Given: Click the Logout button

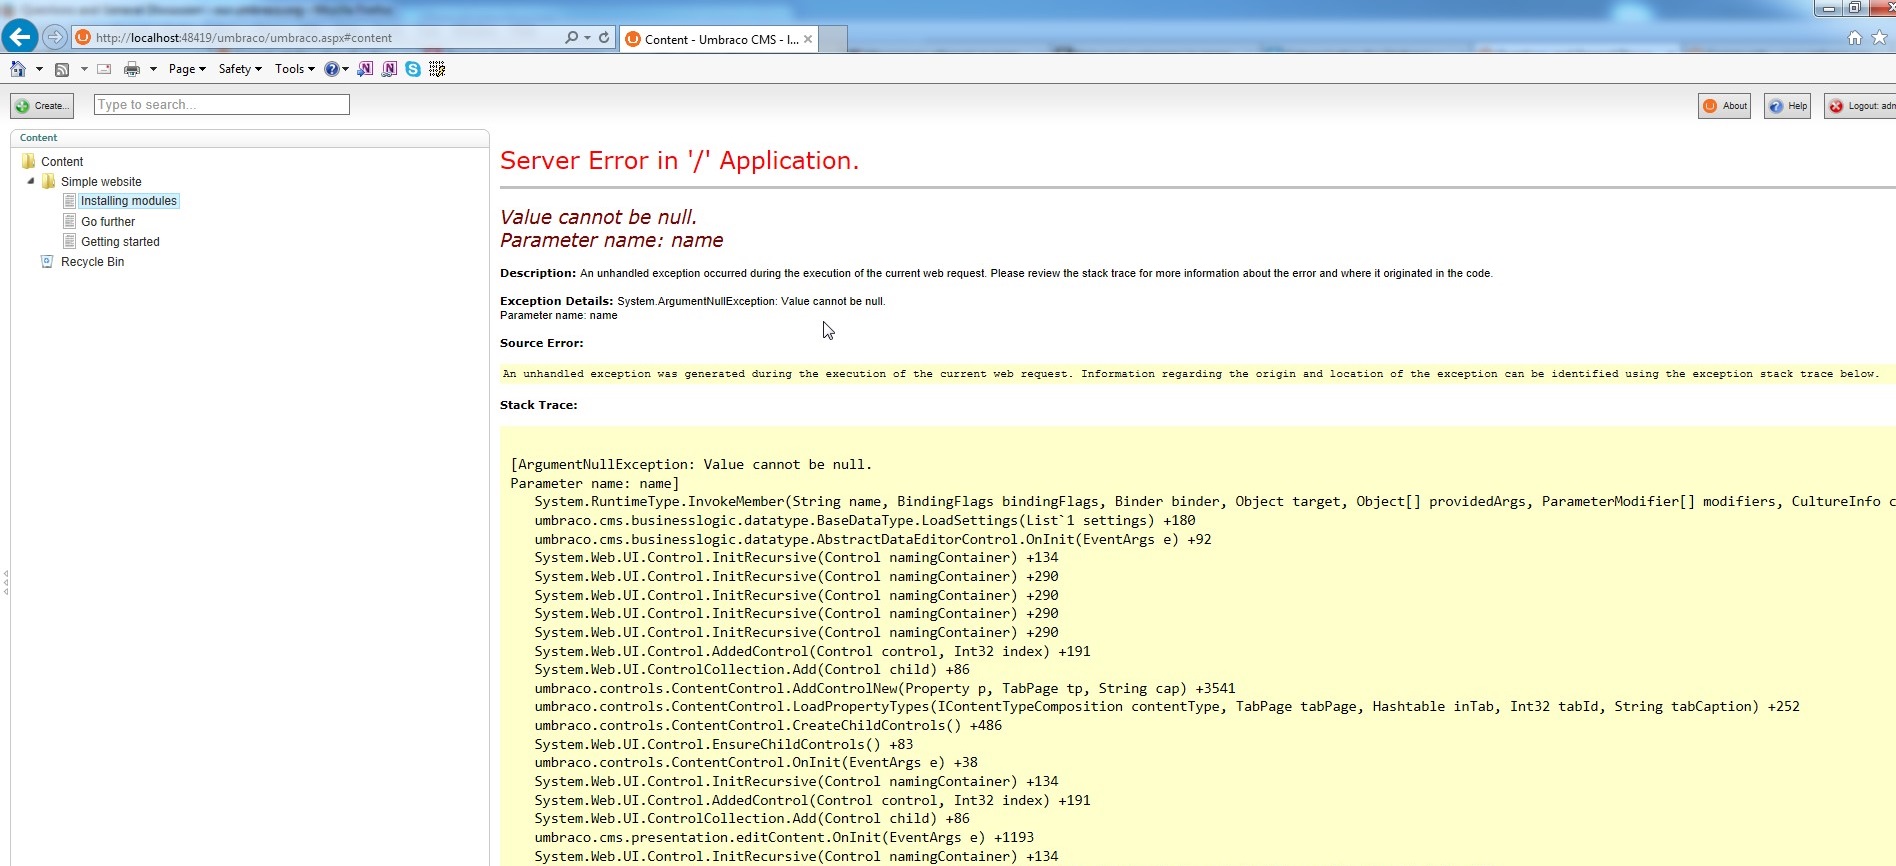Looking at the screenshot, I should pos(1860,106).
